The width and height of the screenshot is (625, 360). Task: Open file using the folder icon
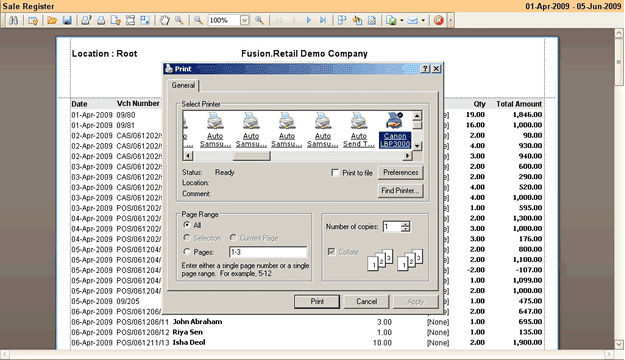[52, 20]
